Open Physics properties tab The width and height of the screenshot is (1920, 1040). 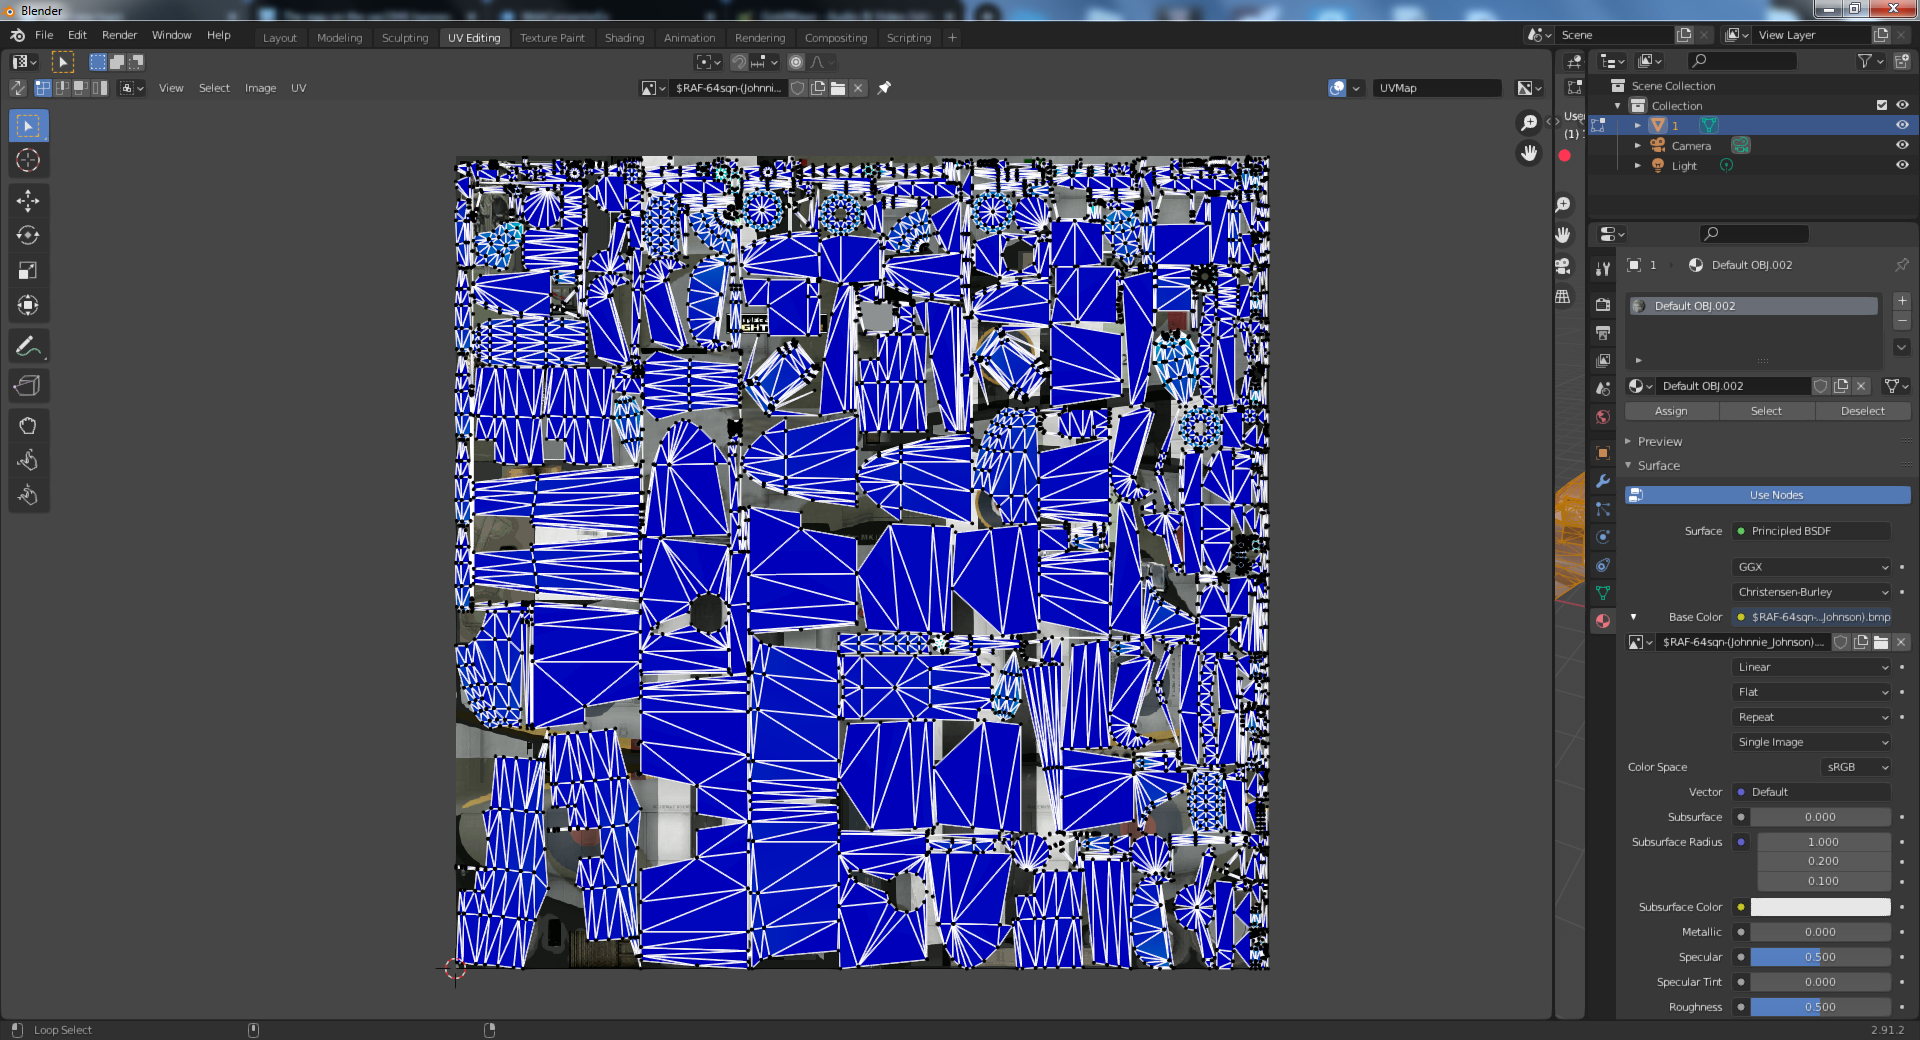click(x=1603, y=537)
